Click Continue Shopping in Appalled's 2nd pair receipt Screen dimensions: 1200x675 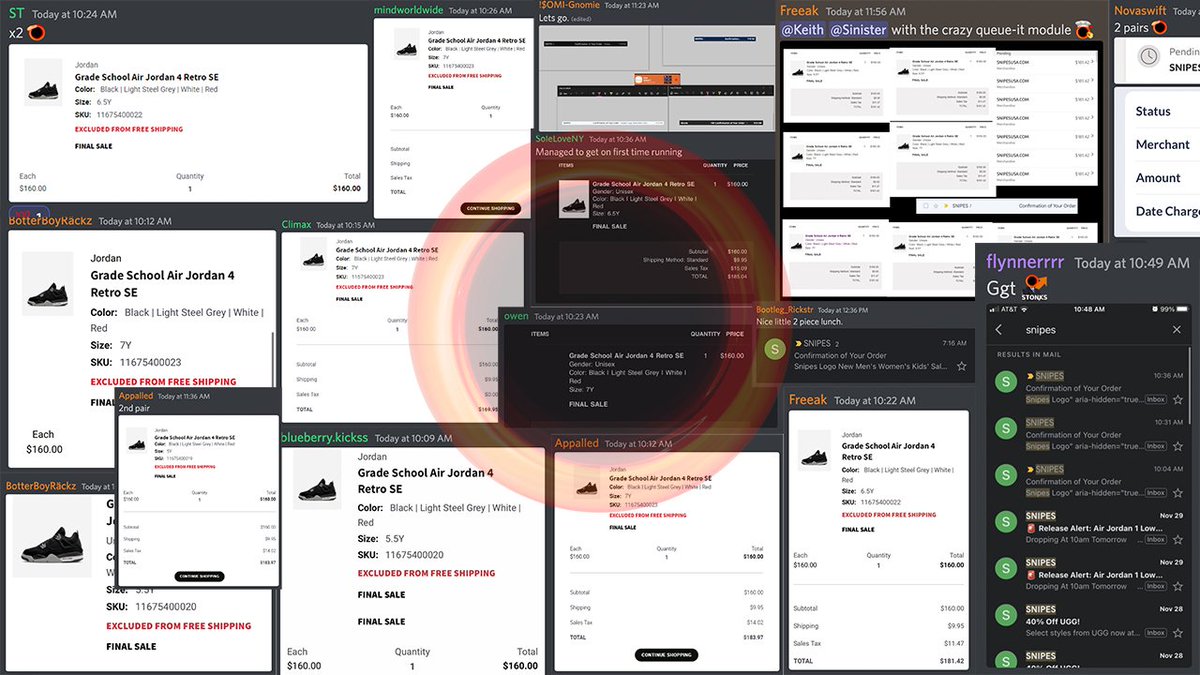200,577
